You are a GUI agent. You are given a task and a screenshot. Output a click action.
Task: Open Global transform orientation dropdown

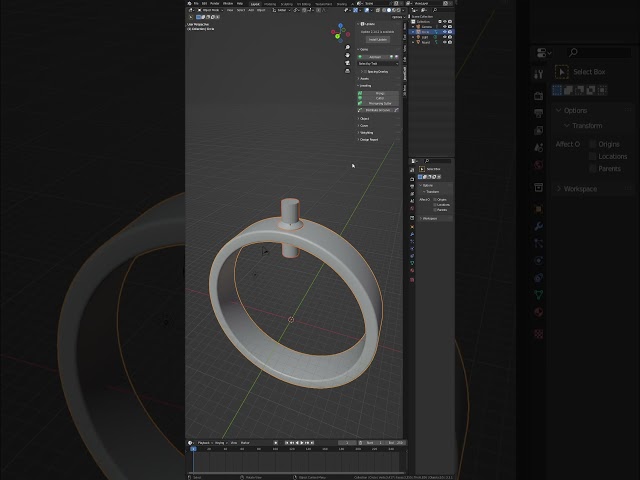tap(282, 10)
